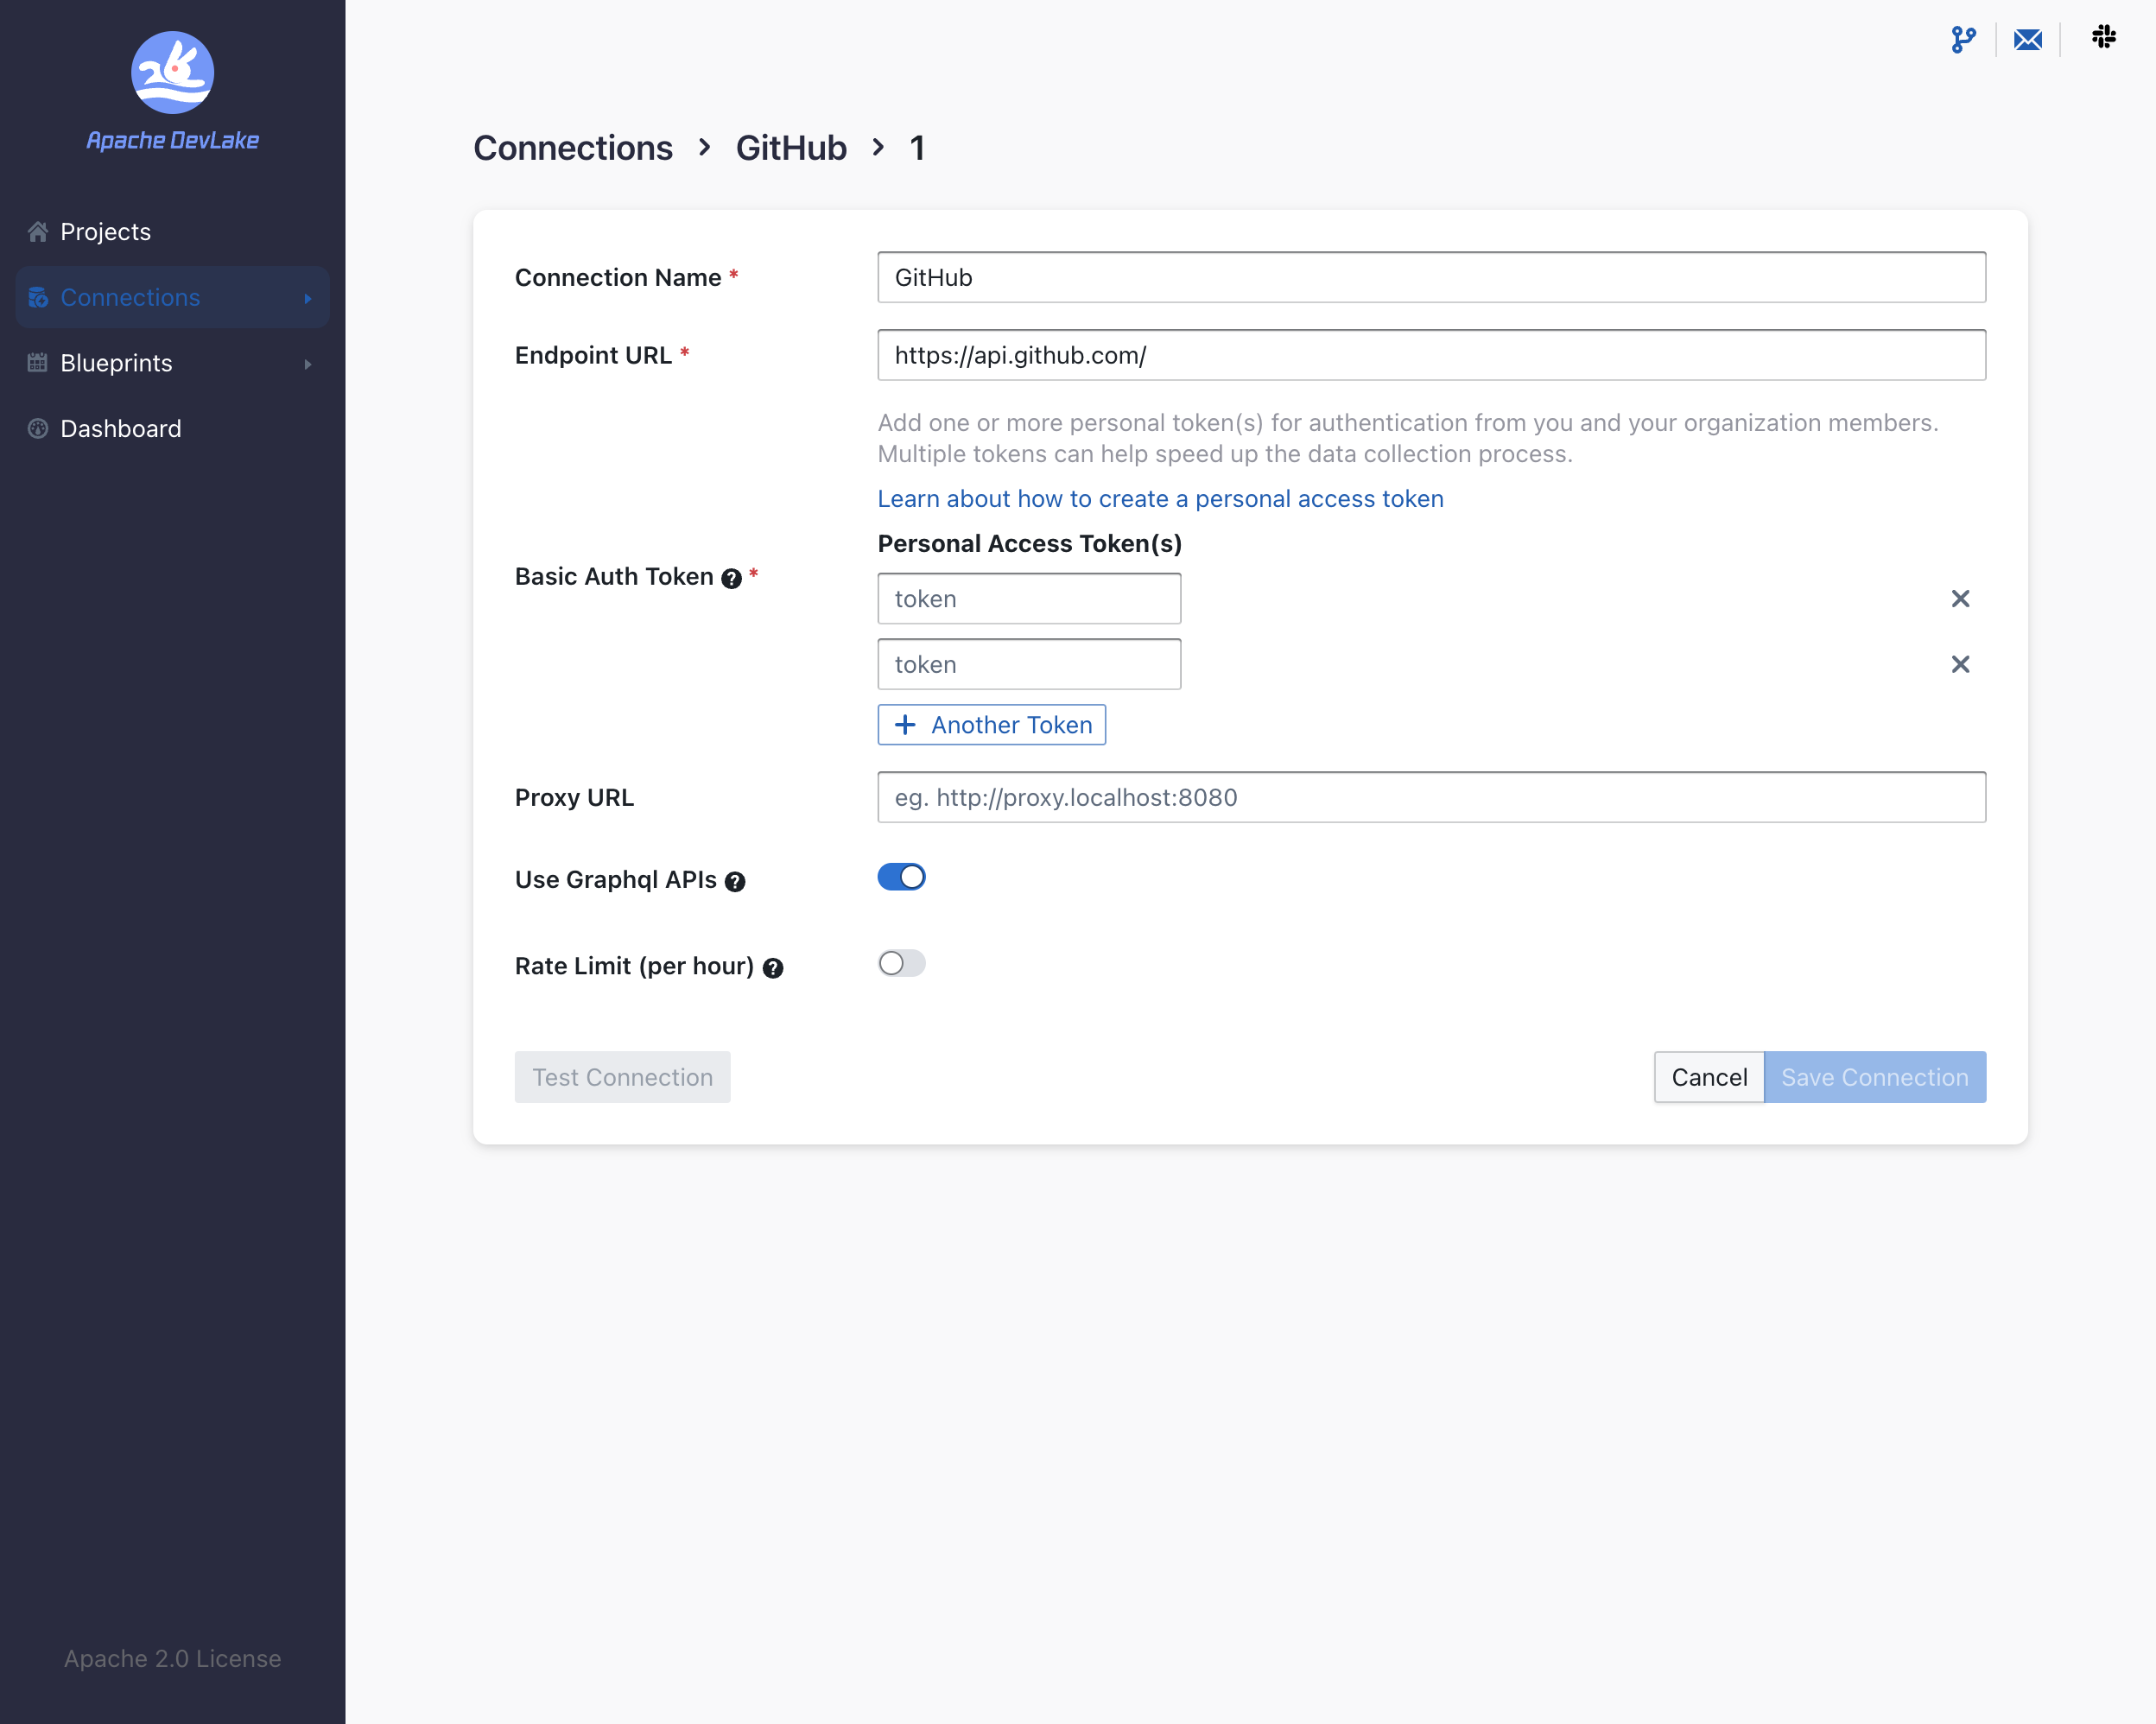
Task: Click into the Proxy URL field
Action: click(x=1430, y=797)
